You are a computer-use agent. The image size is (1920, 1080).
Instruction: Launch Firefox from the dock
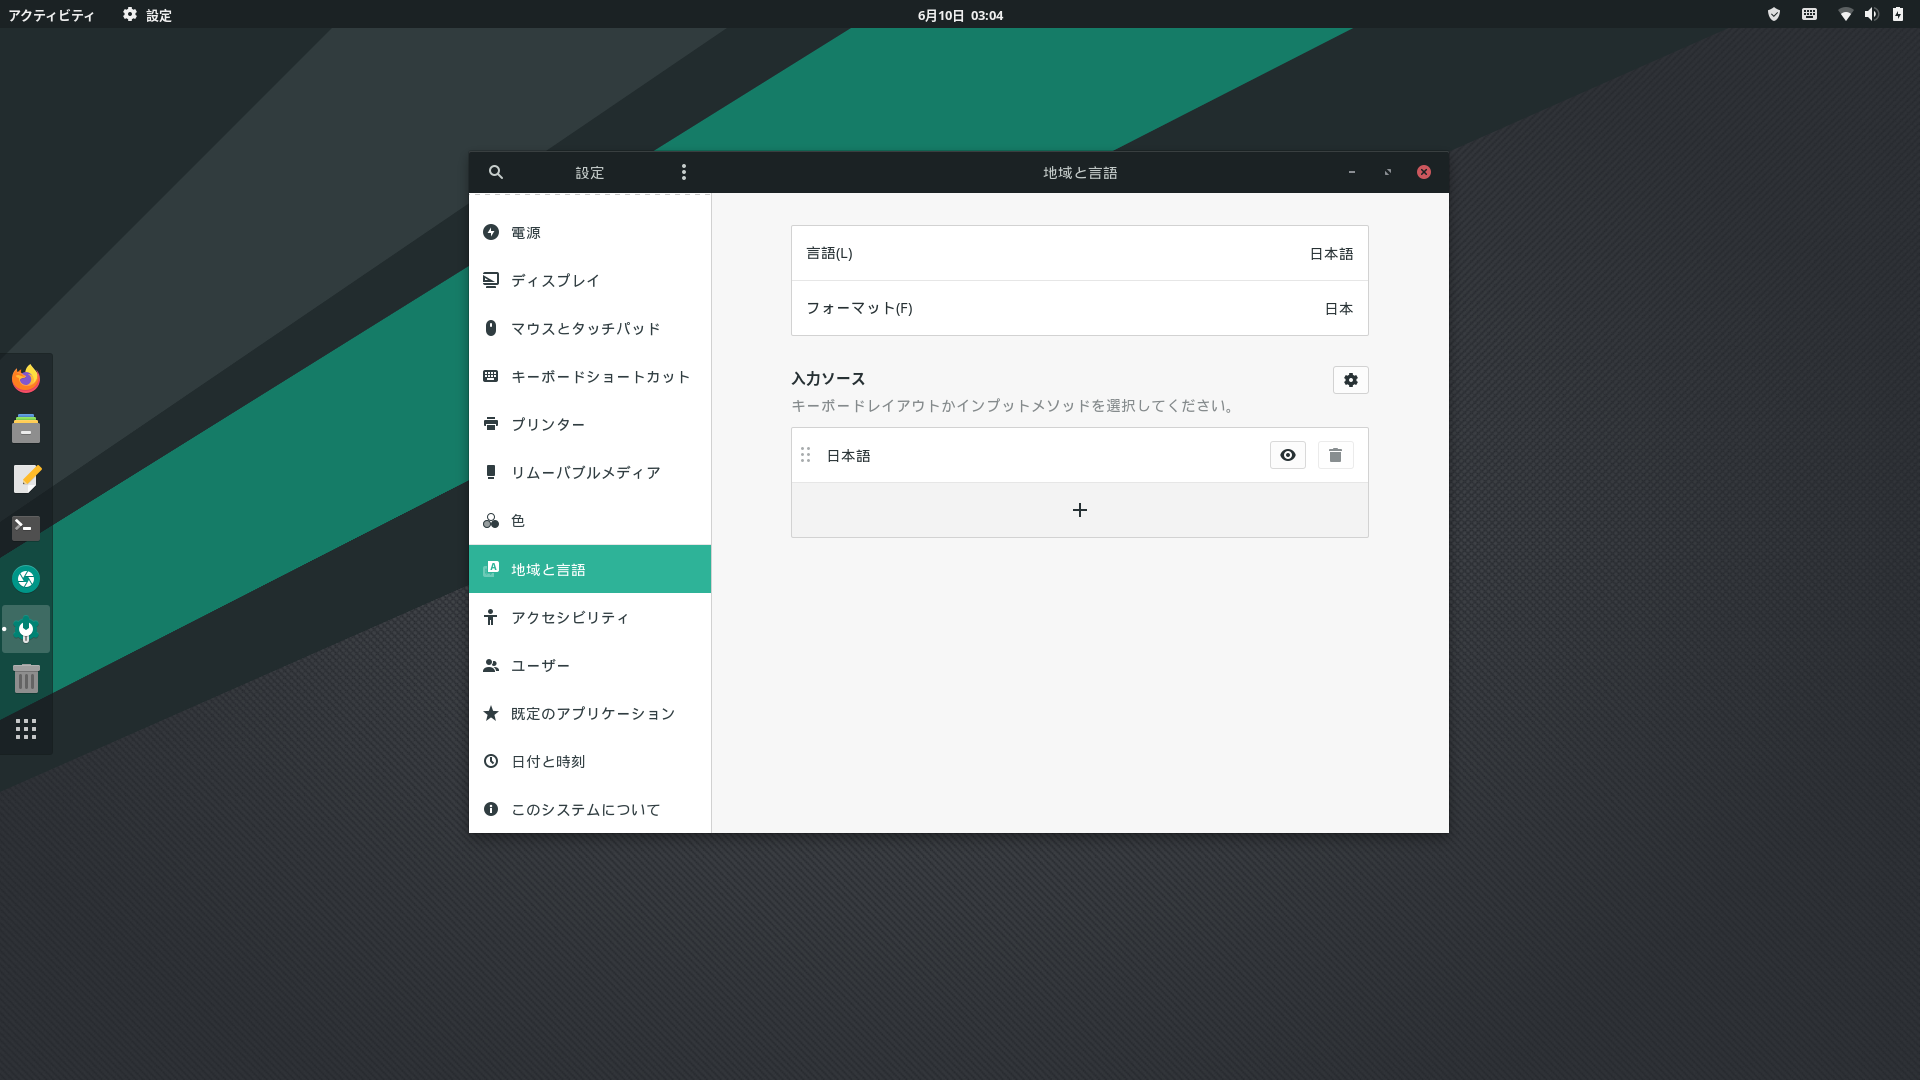coord(26,379)
